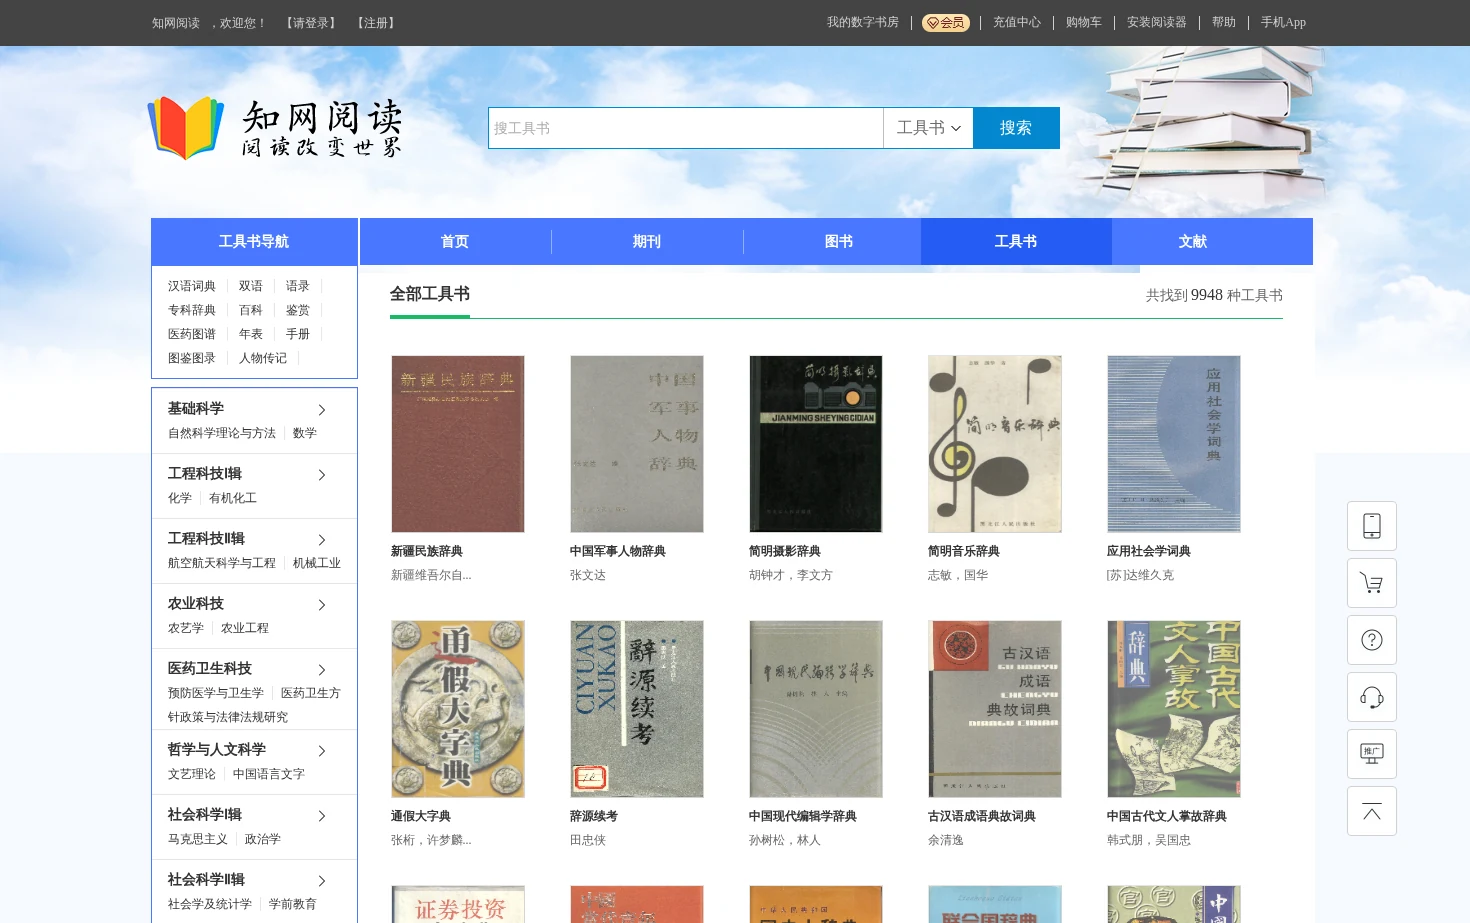Expand the 工程科技II辑 category arrow
The height and width of the screenshot is (923, 1470).
pyautogui.click(x=322, y=540)
